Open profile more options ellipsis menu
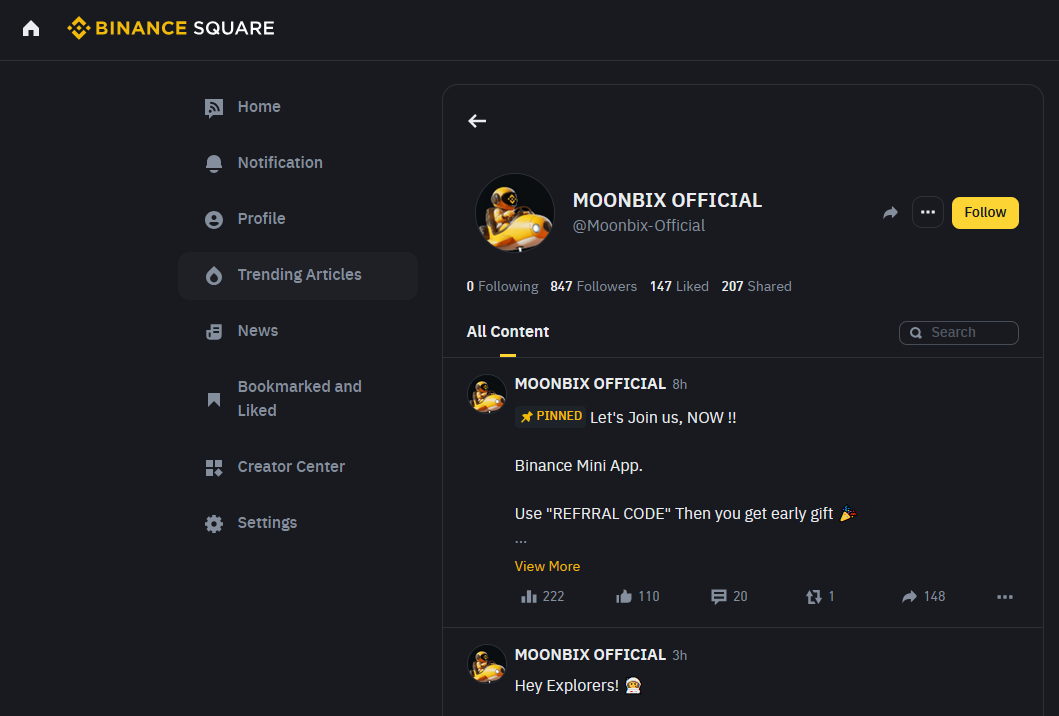Image resolution: width=1059 pixels, height=716 pixels. coord(928,212)
